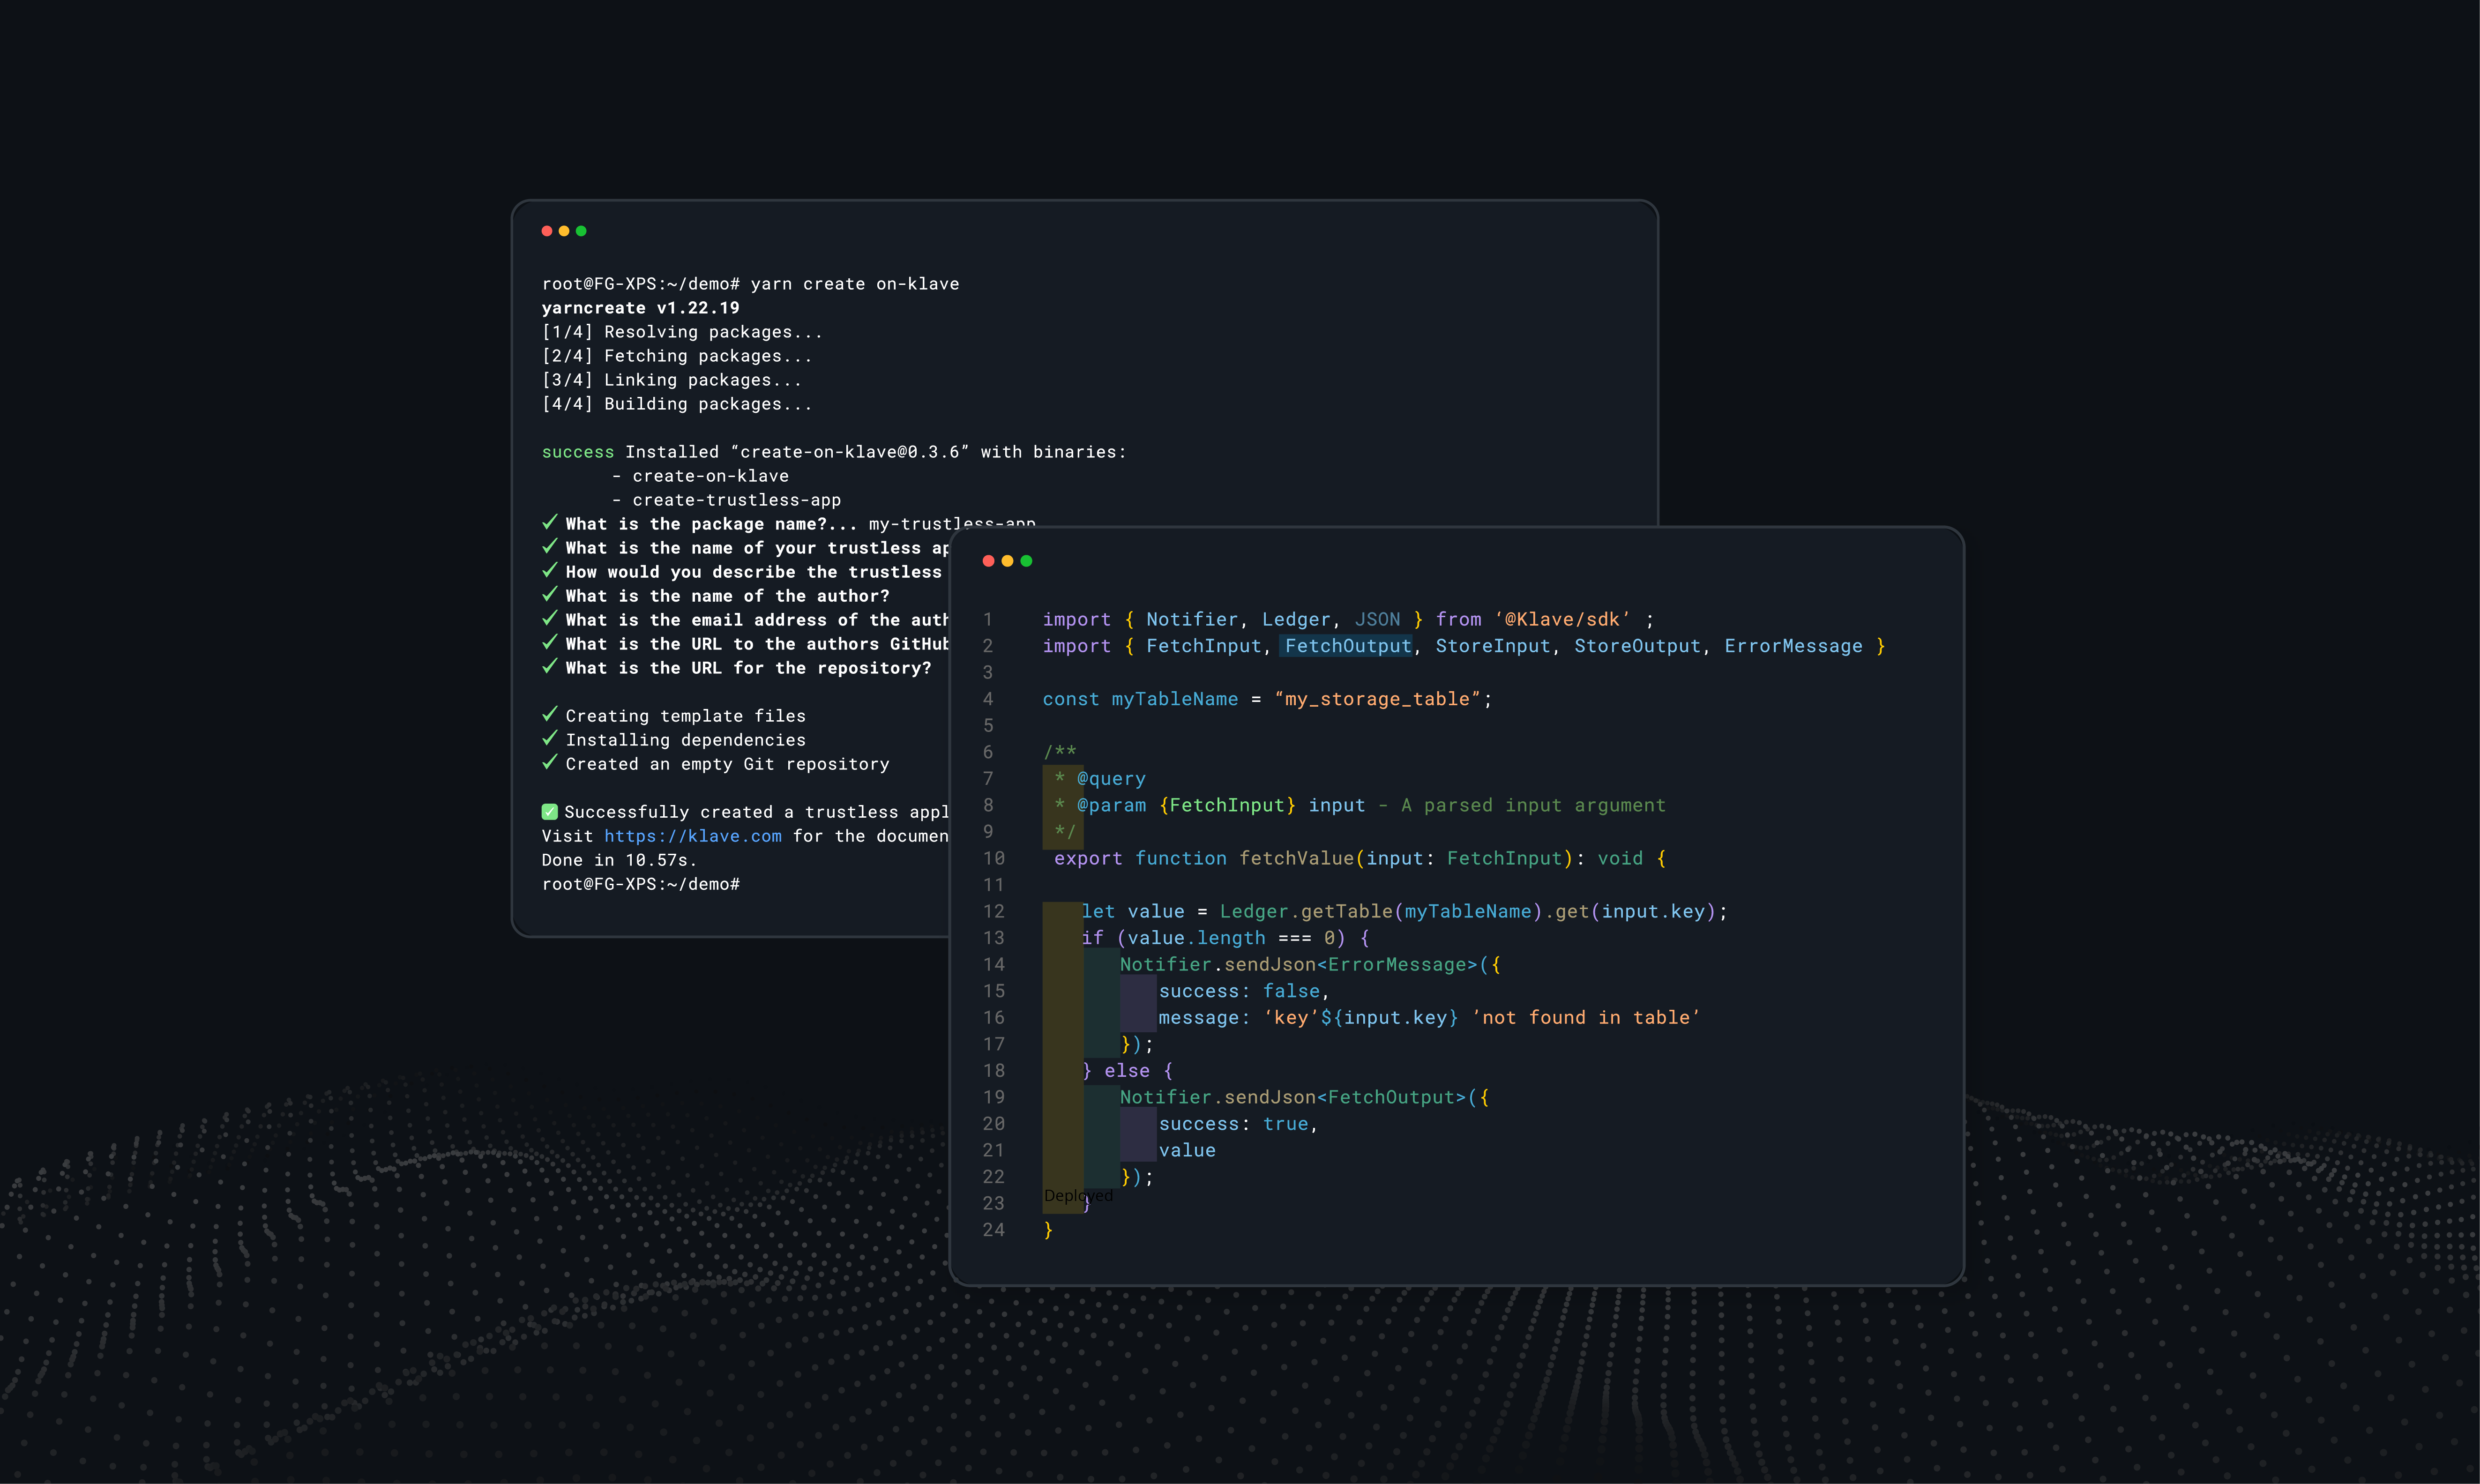
Task: Click 'ErrorMessage' in the second import line
Action: tap(1793, 646)
